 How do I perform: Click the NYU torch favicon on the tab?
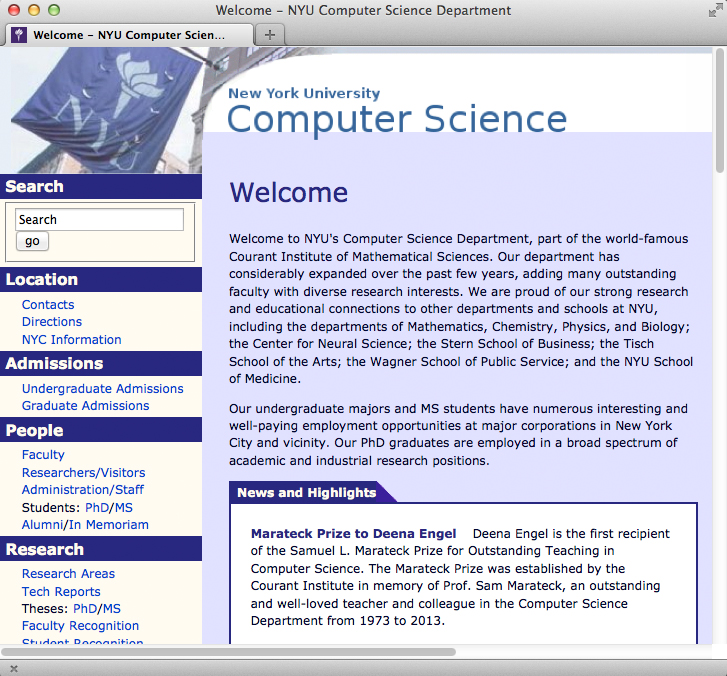tap(19, 34)
